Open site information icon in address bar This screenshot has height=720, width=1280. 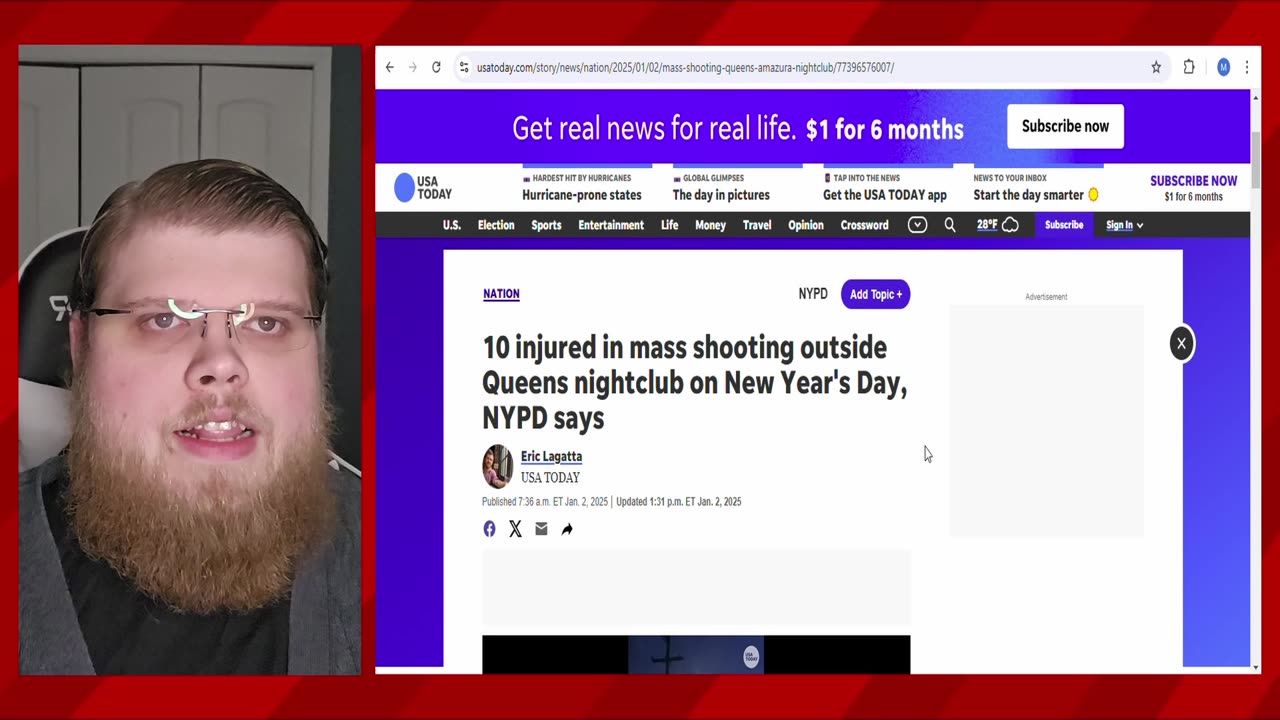(463, 67)
